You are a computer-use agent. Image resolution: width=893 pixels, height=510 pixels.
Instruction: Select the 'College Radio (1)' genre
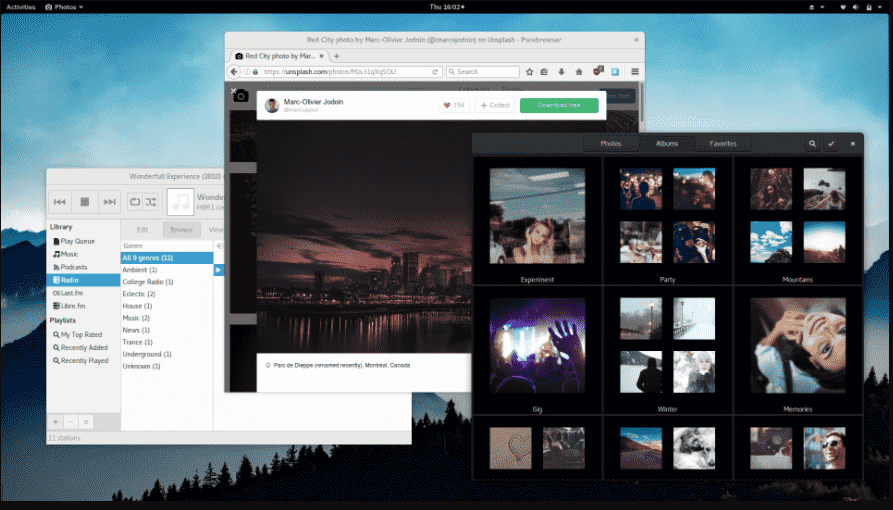tap(167, 281)
